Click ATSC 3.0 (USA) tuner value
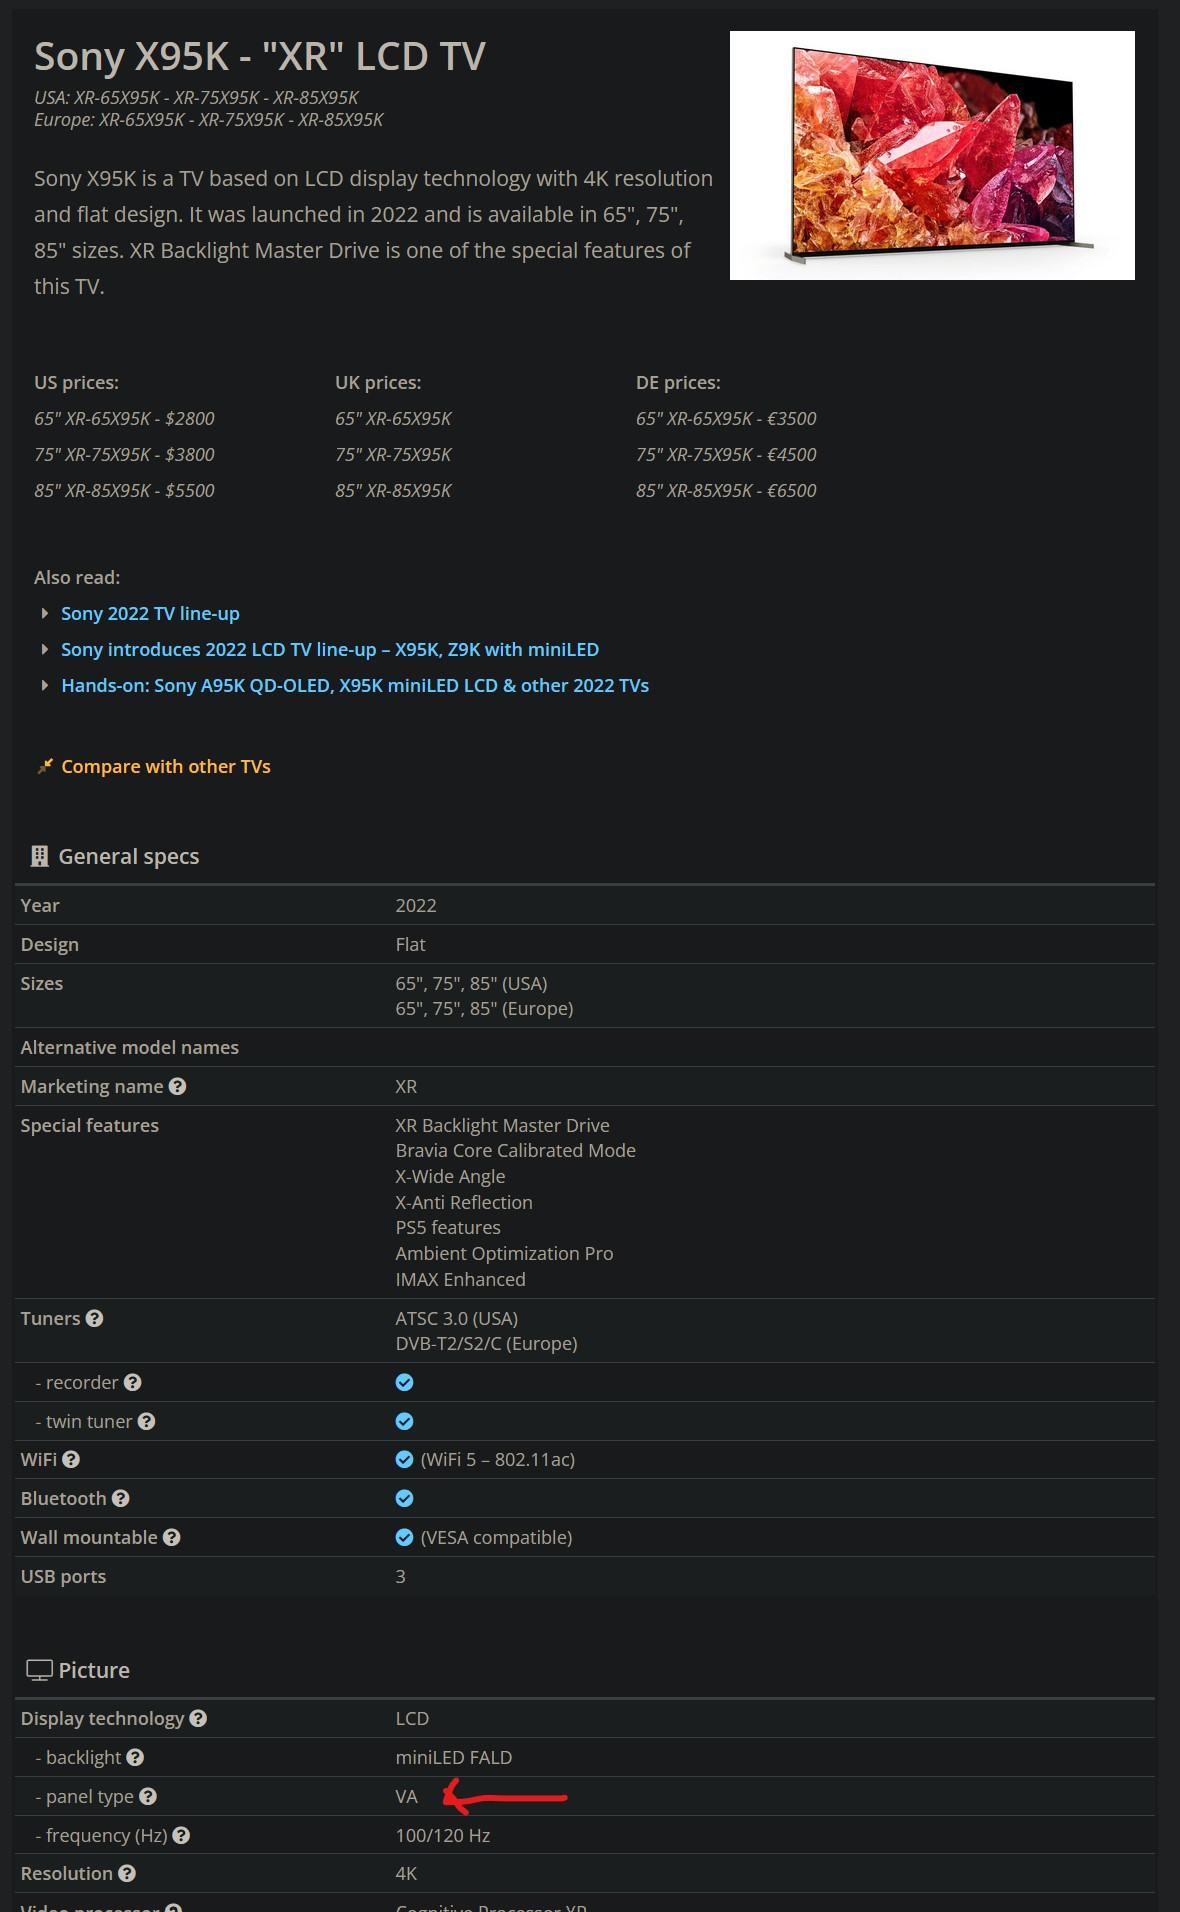The image size is (1180, 1912). 456,1318
